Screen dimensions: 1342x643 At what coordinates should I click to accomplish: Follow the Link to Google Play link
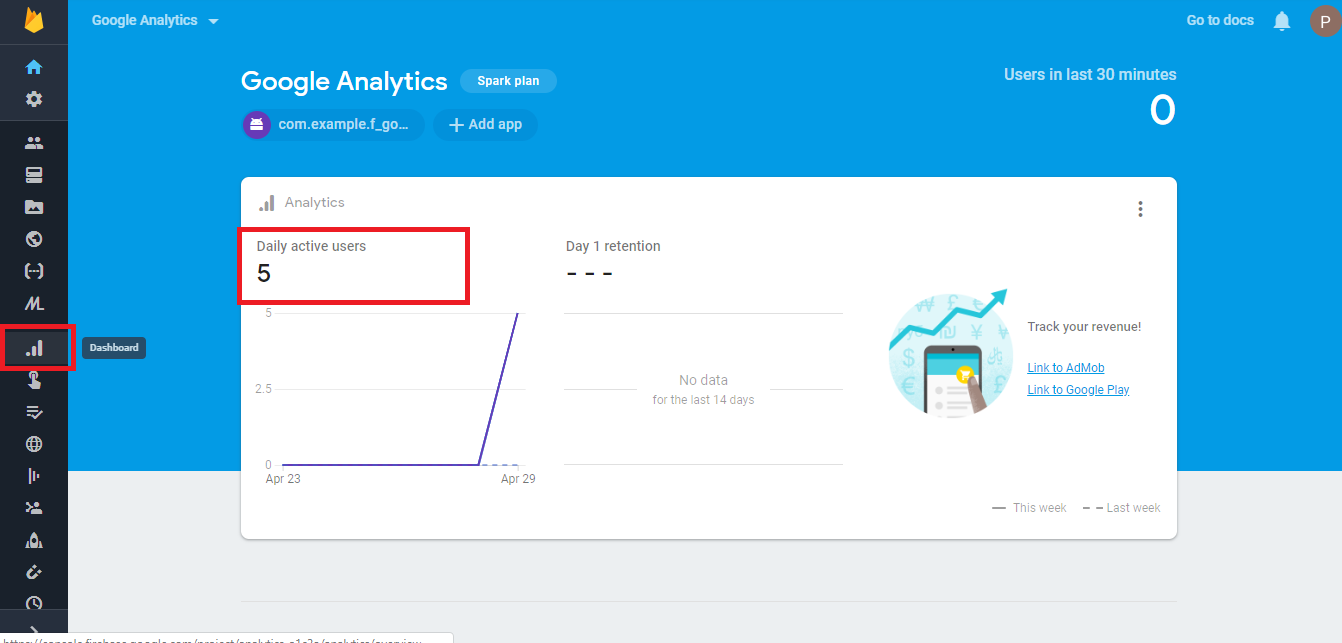[1078, 390]
